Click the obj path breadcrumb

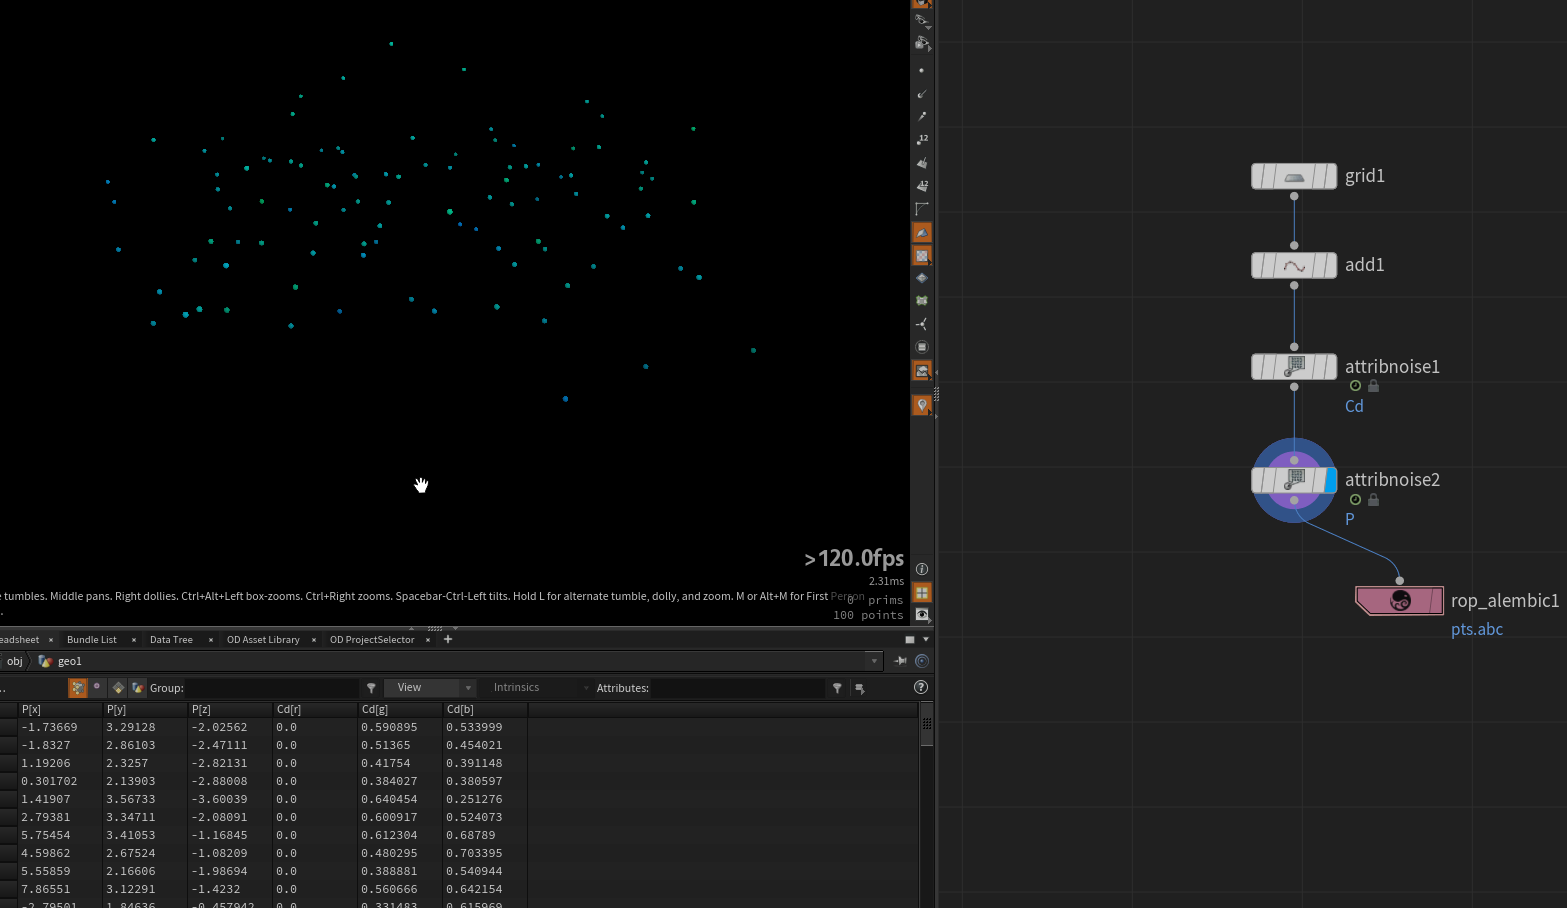click(x=15, y=661)
